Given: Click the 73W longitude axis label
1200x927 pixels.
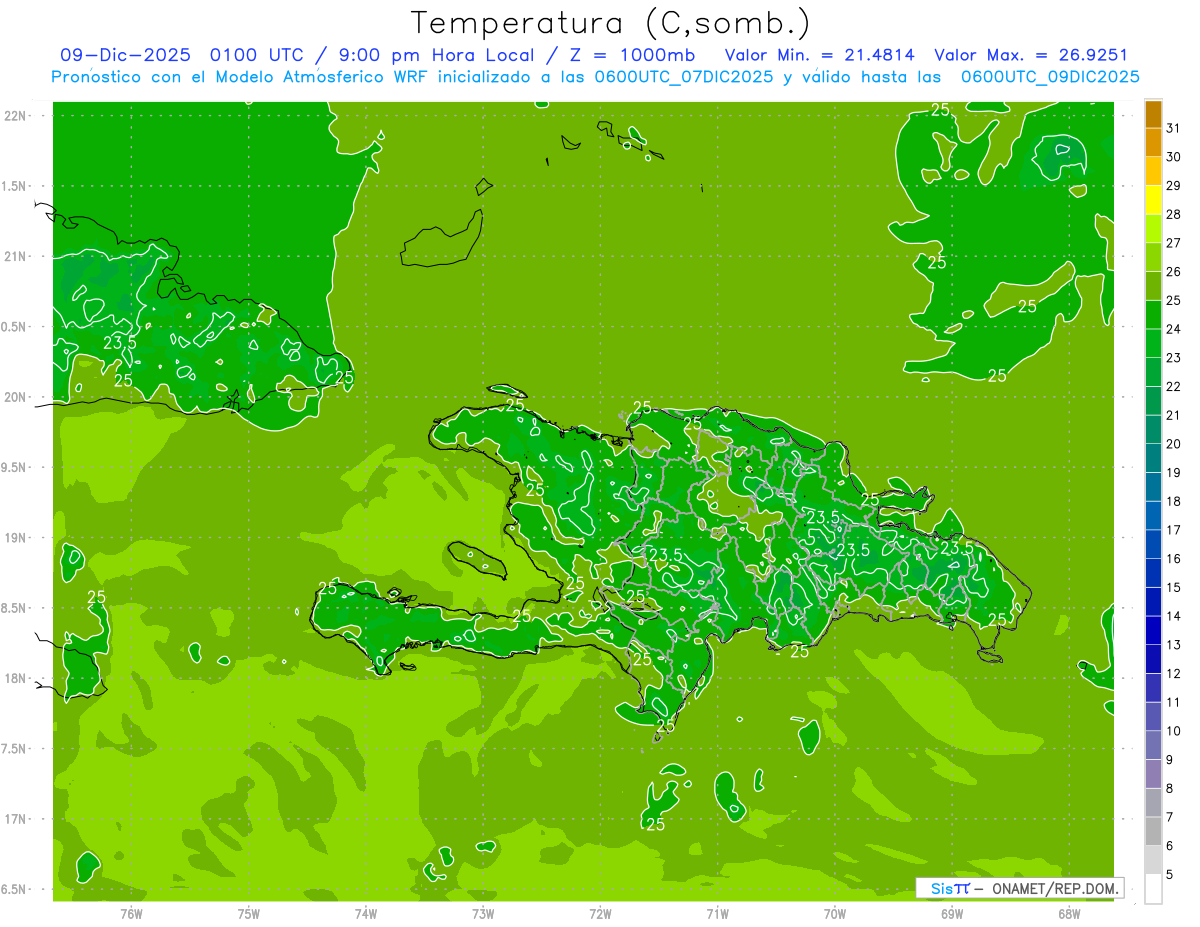Looking at the screenshot, I should (483, 914).
